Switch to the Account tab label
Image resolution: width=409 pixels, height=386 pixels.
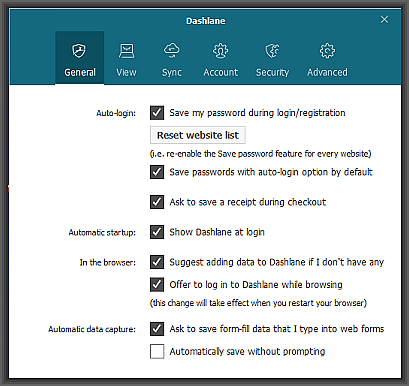[x=221, y=72]
